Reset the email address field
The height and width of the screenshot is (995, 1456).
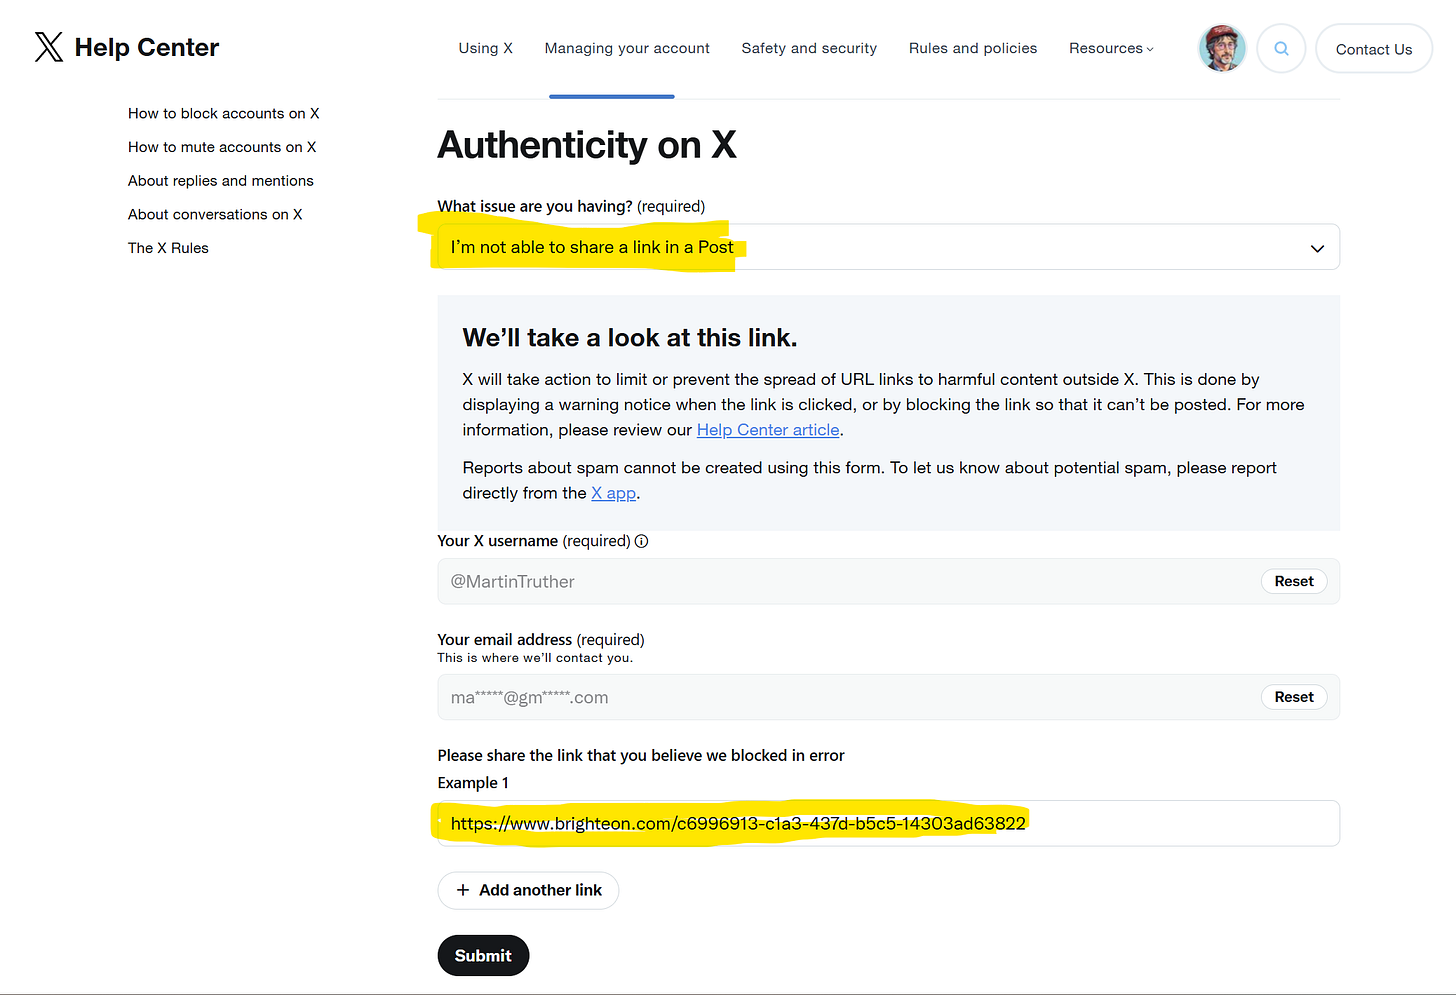tap(1294, 697)
